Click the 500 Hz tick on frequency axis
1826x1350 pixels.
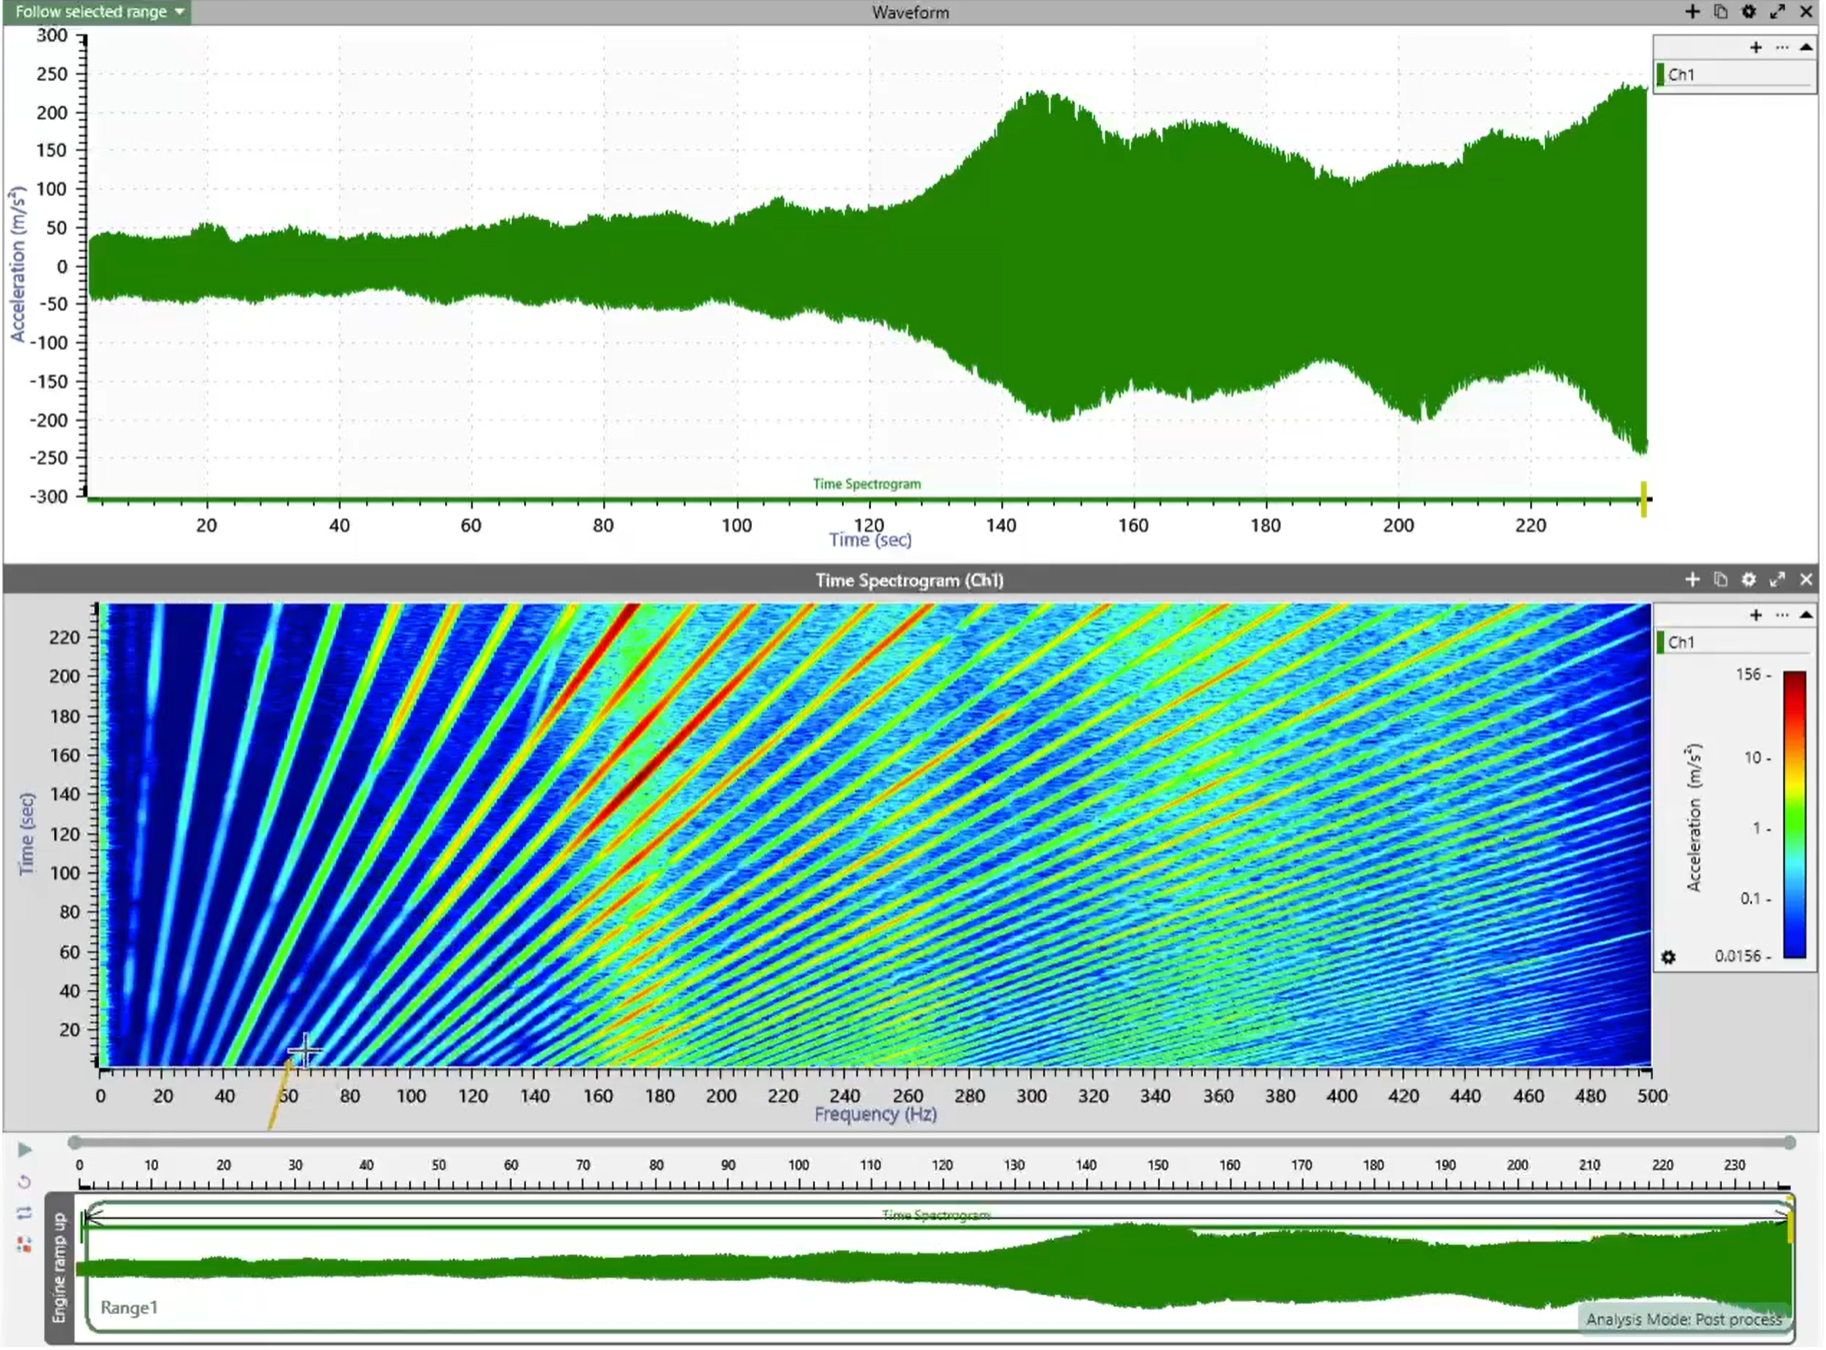(x=1652, y=1096)
